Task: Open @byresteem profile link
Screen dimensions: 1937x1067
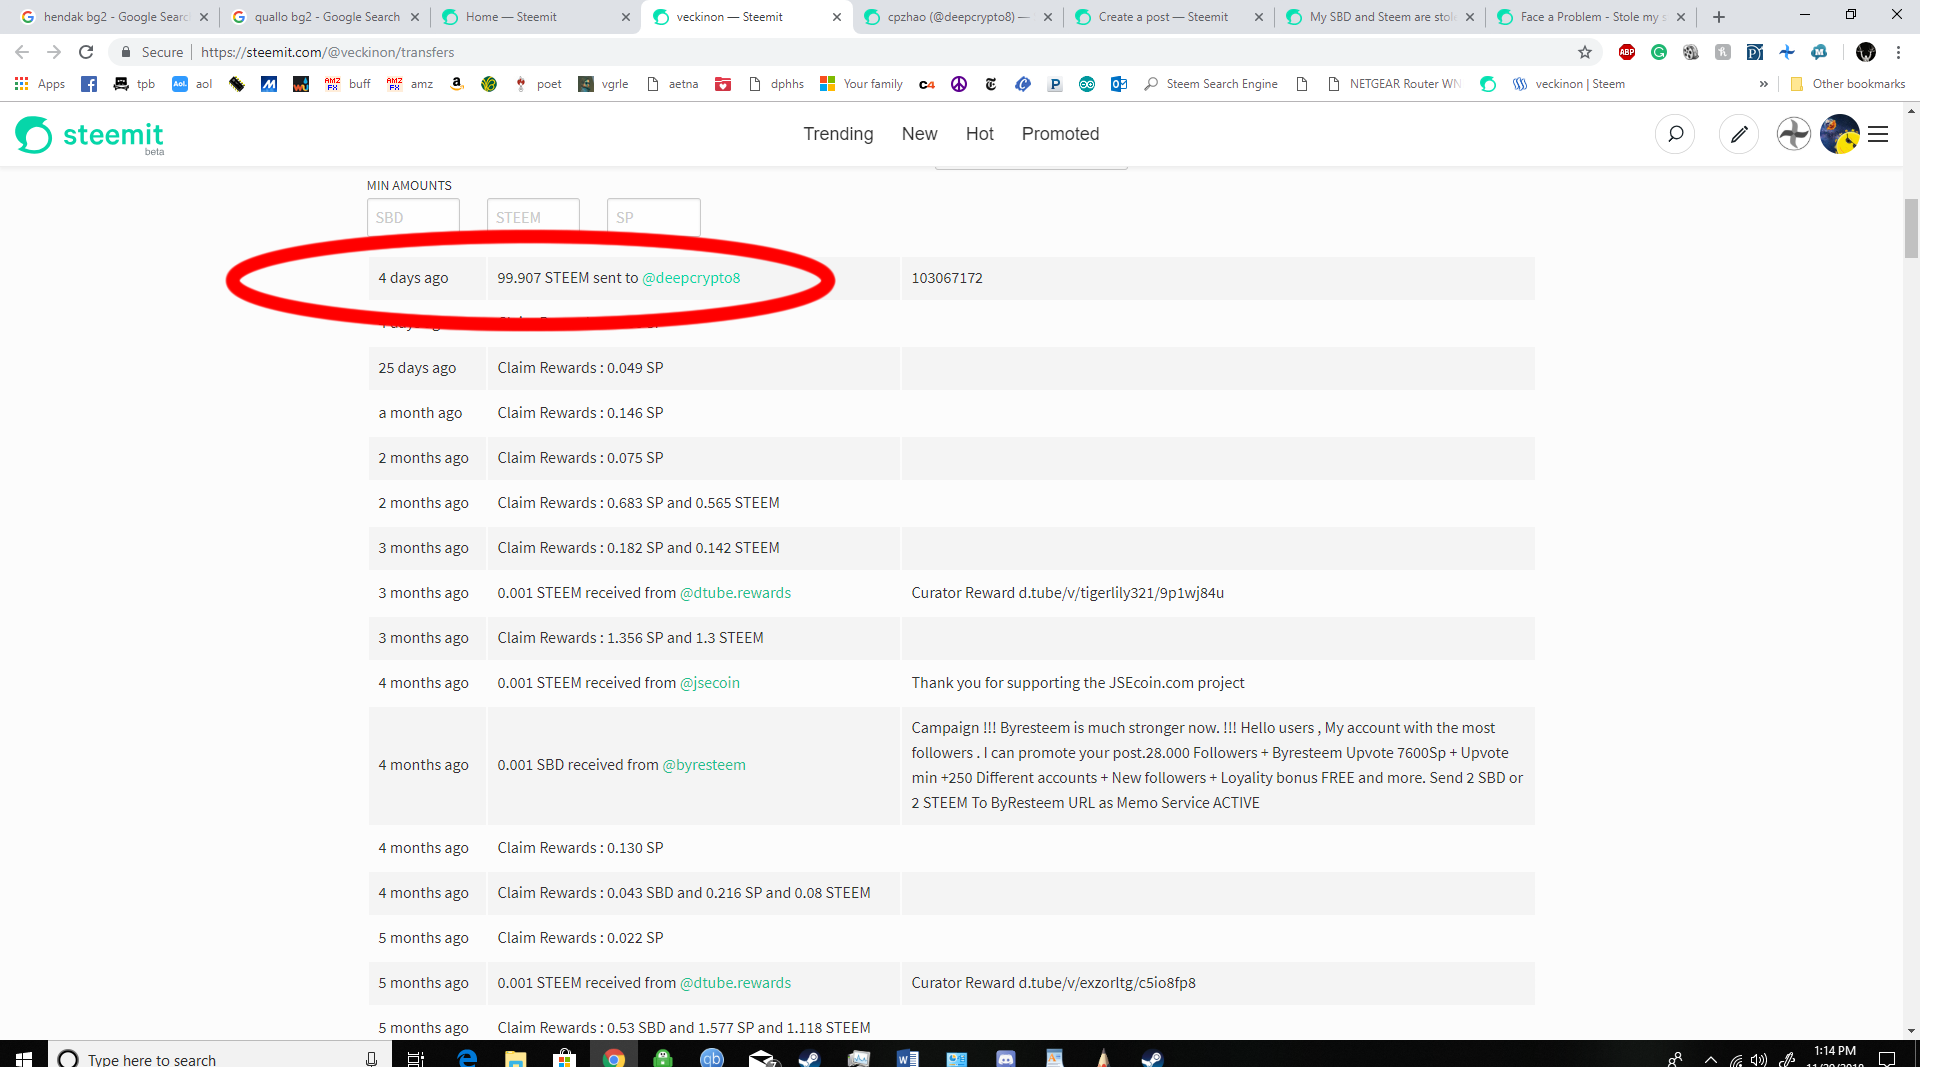Action: point(704,765)
